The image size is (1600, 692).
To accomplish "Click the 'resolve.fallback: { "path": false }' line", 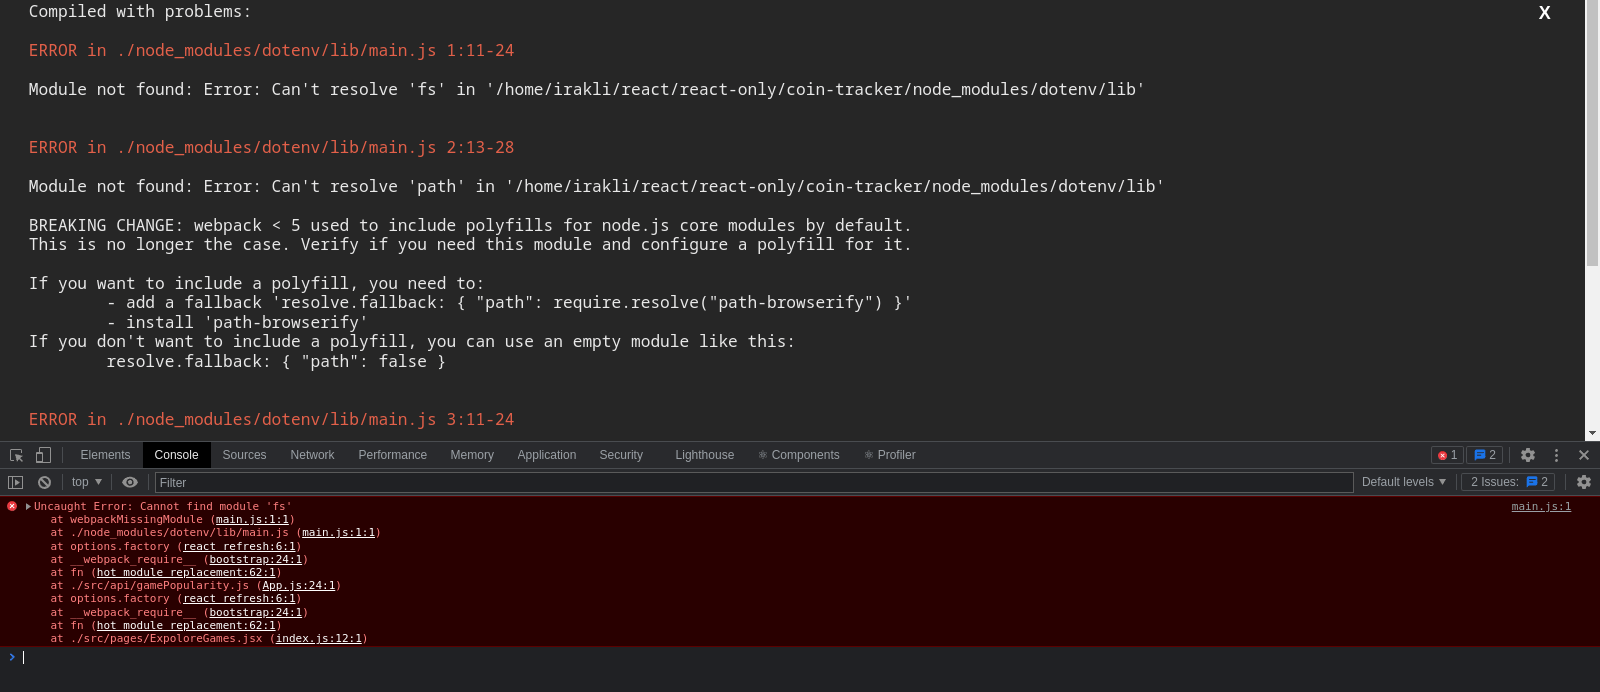I will pyautogui.click(x=276, y=361).
